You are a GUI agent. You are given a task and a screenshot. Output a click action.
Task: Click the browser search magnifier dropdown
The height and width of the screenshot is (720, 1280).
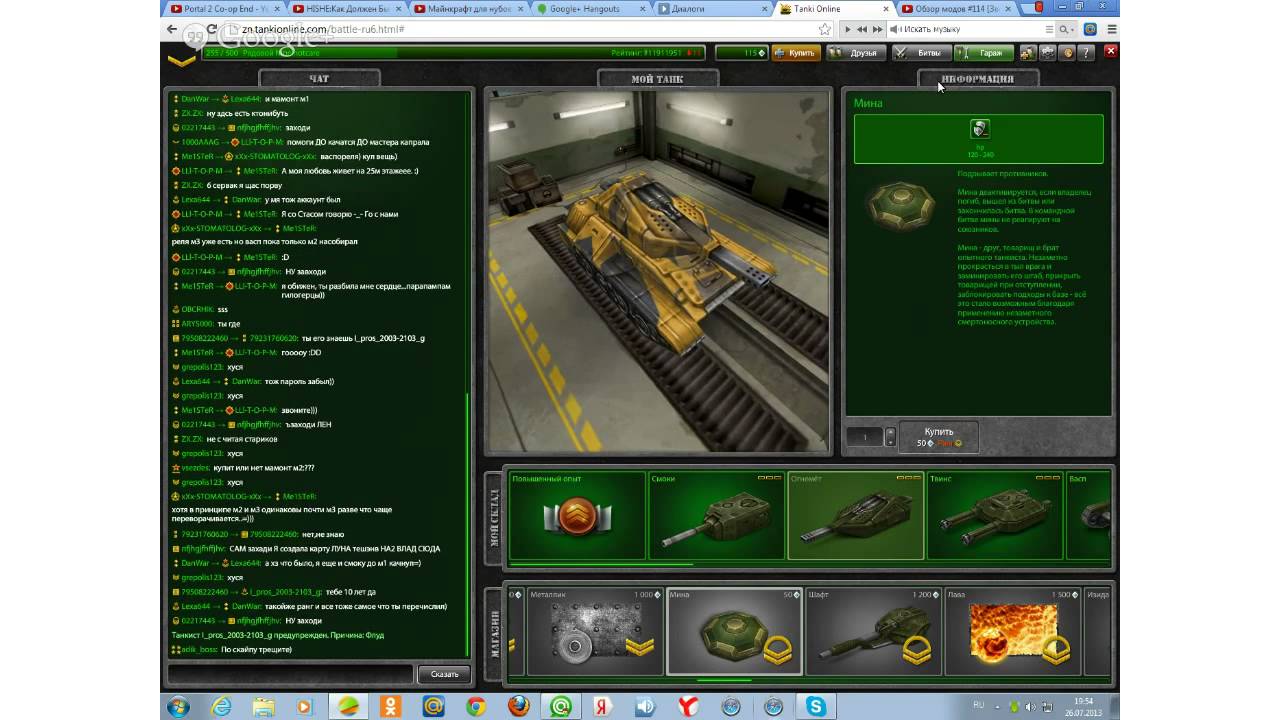(1067, 29)
